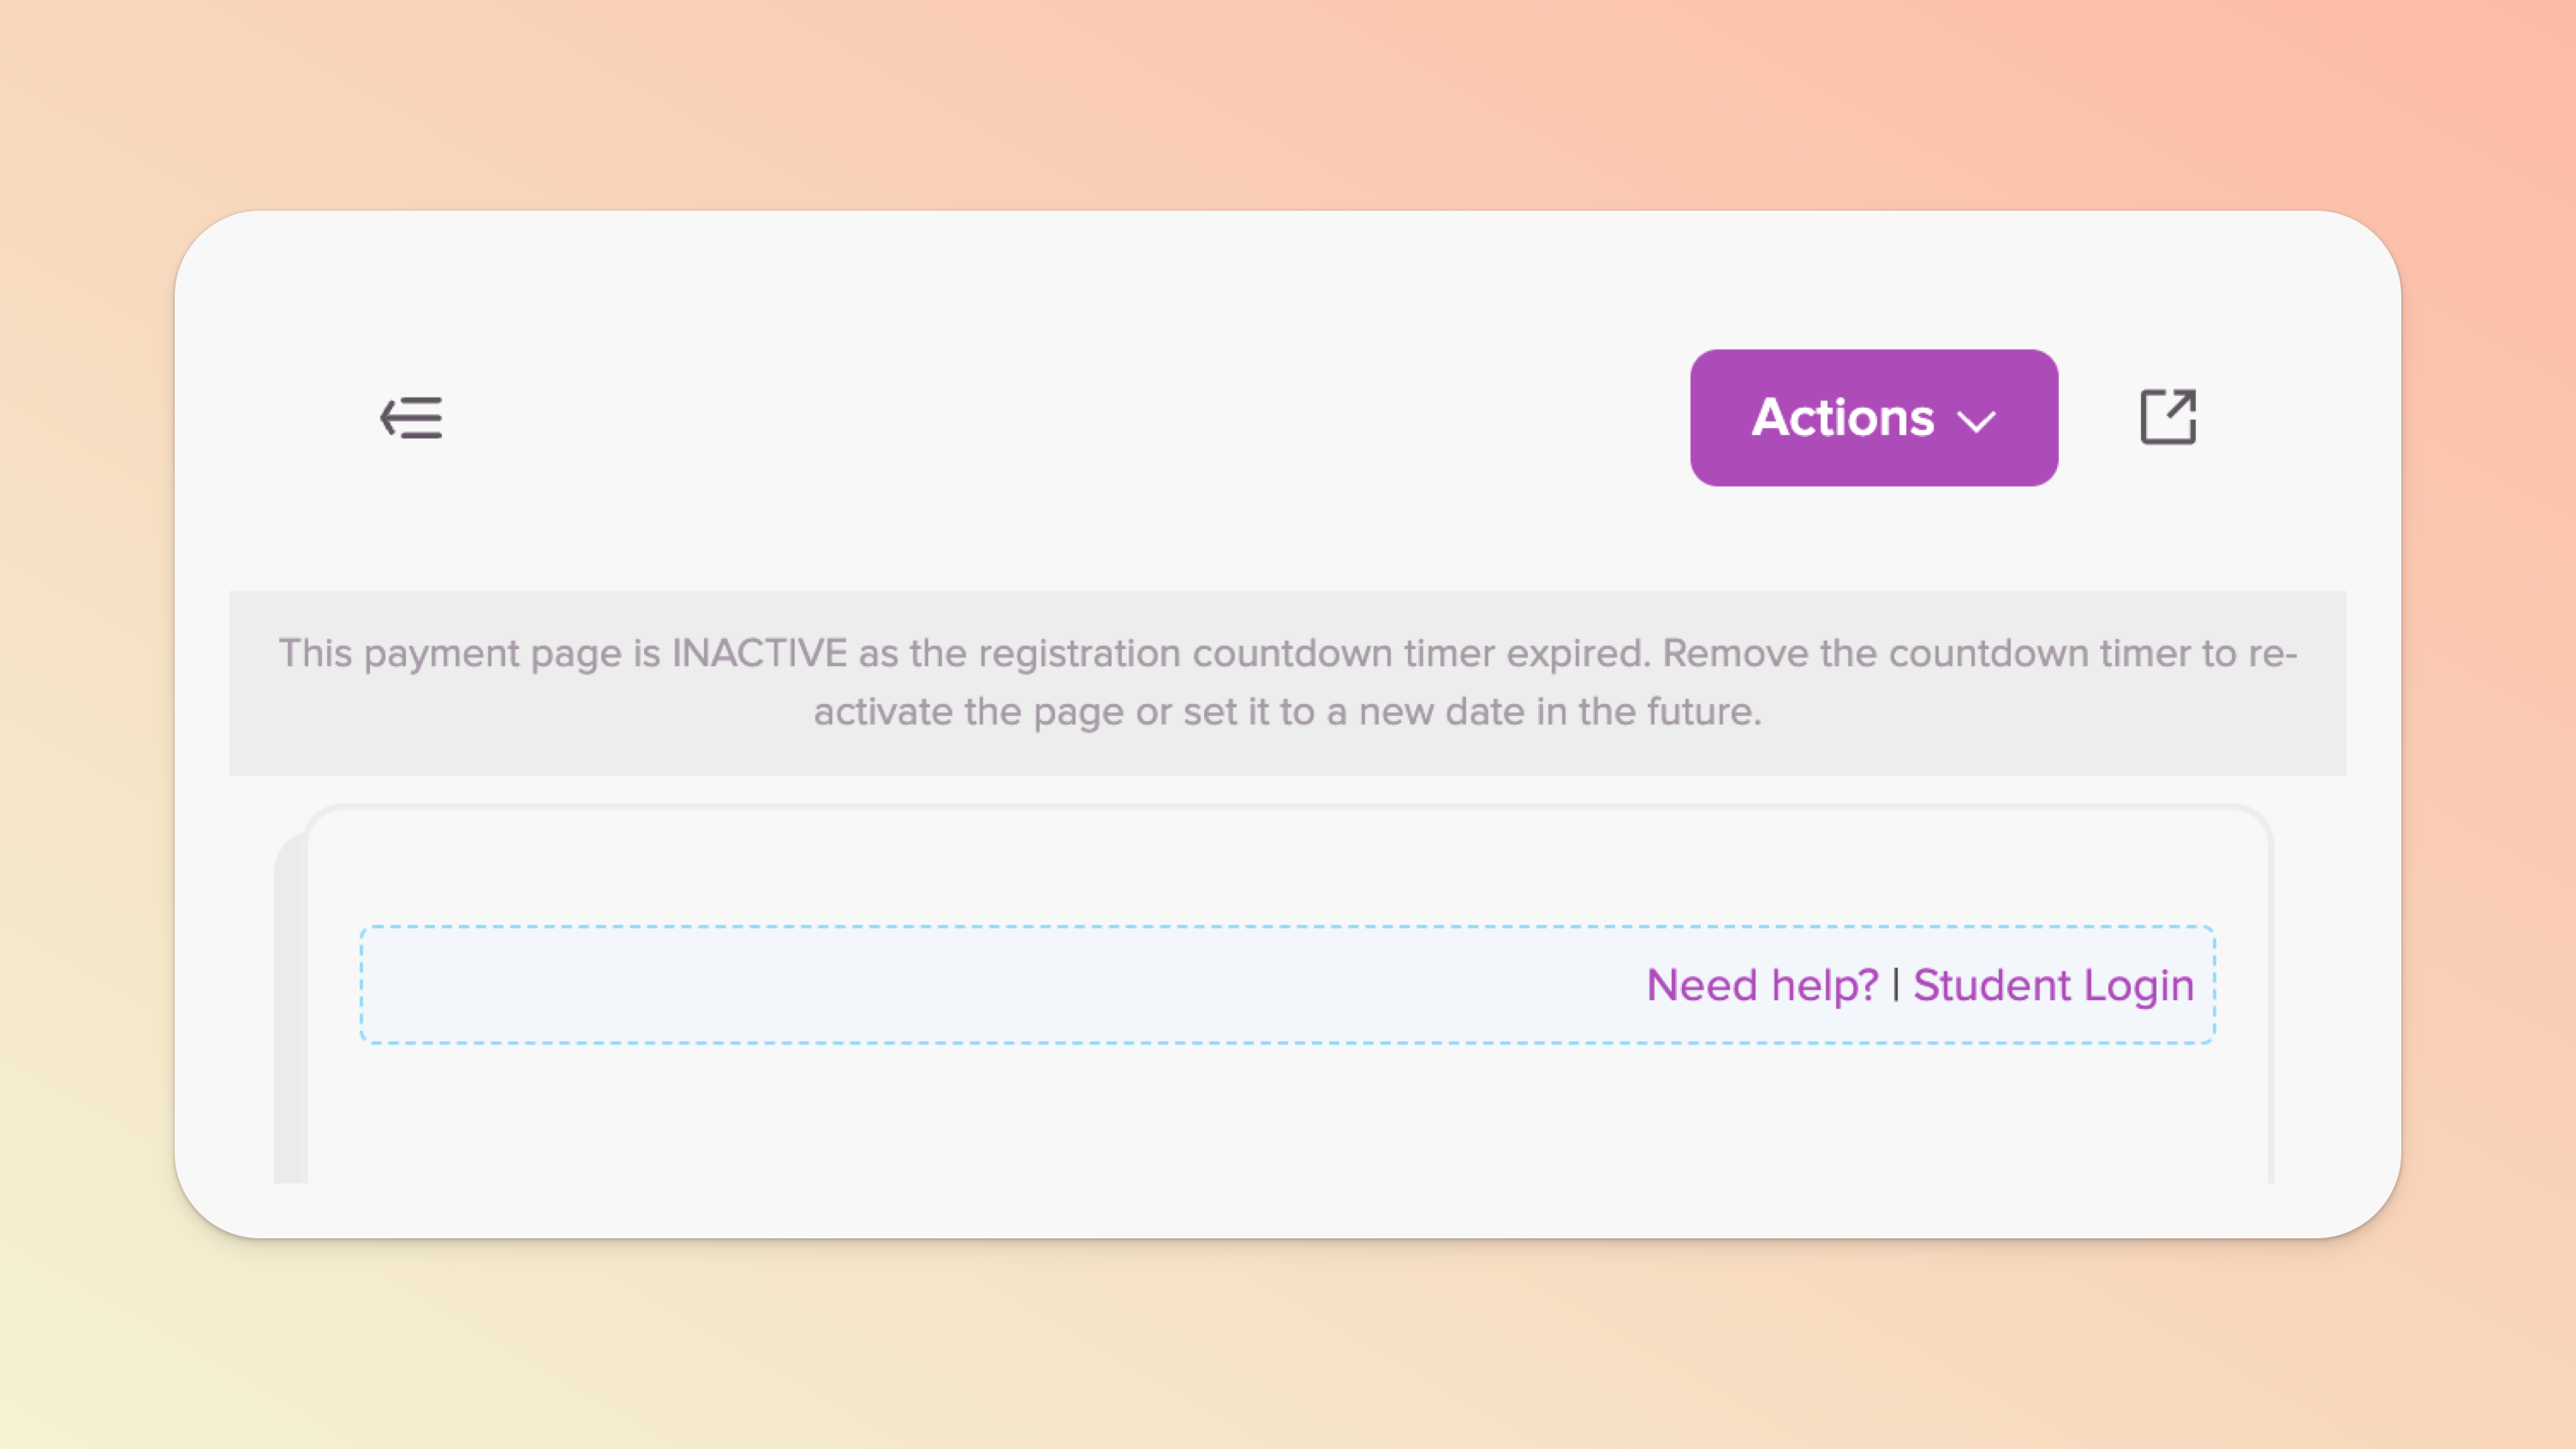Viewport: 2576px width, 1449px height.
Task: Launch the external link preview icon
Action: (x=2167, y=417)
